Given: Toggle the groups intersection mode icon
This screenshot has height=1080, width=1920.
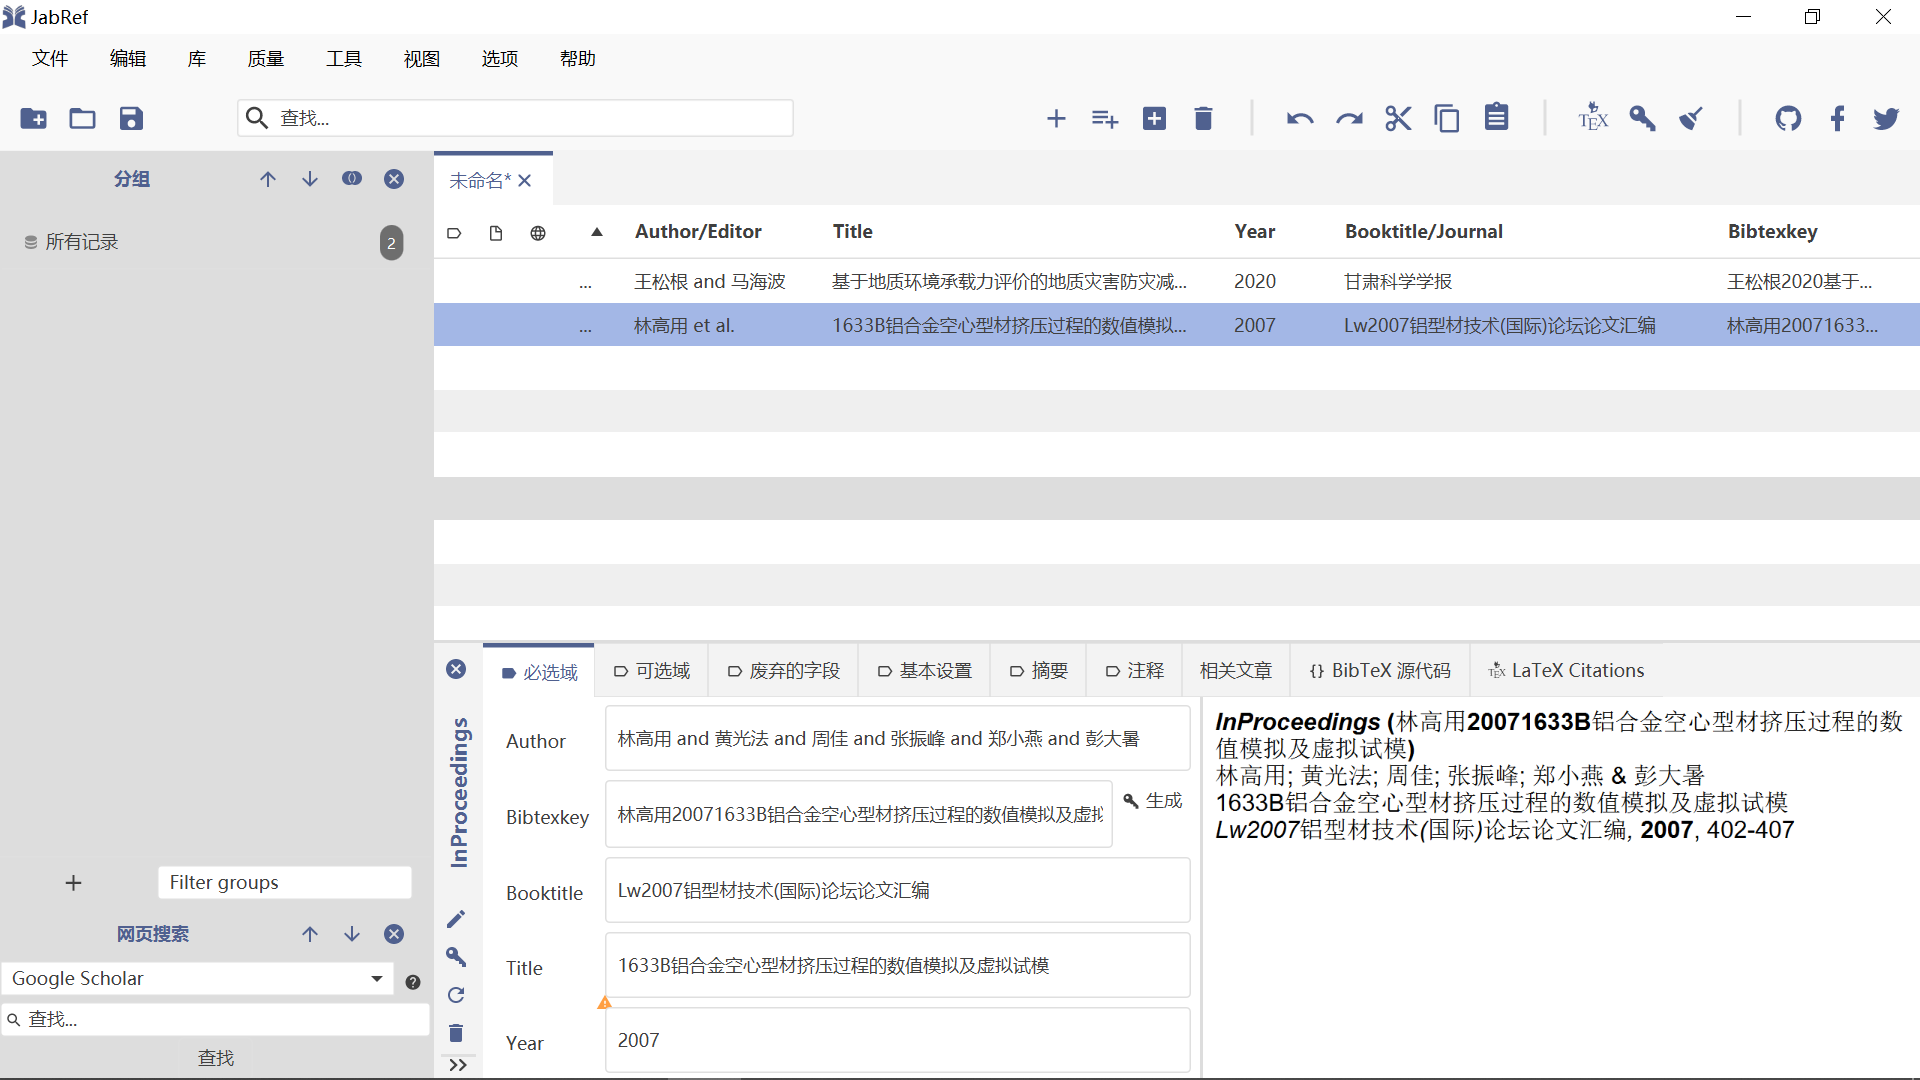Looking at the screenshot, I should coord(352,179).
